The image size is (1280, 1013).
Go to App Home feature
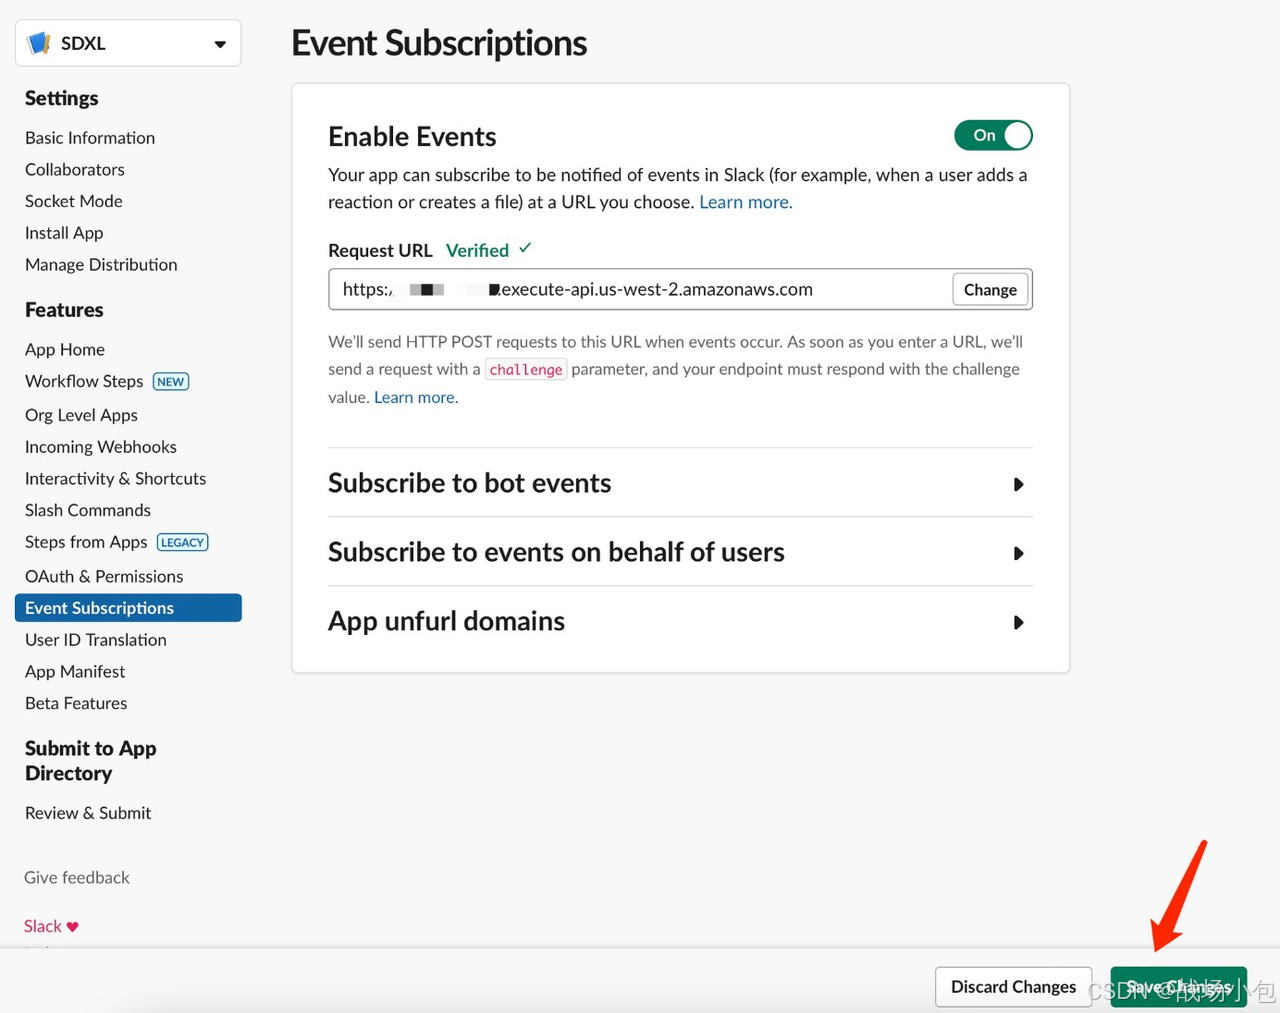(x=65, y=349)
